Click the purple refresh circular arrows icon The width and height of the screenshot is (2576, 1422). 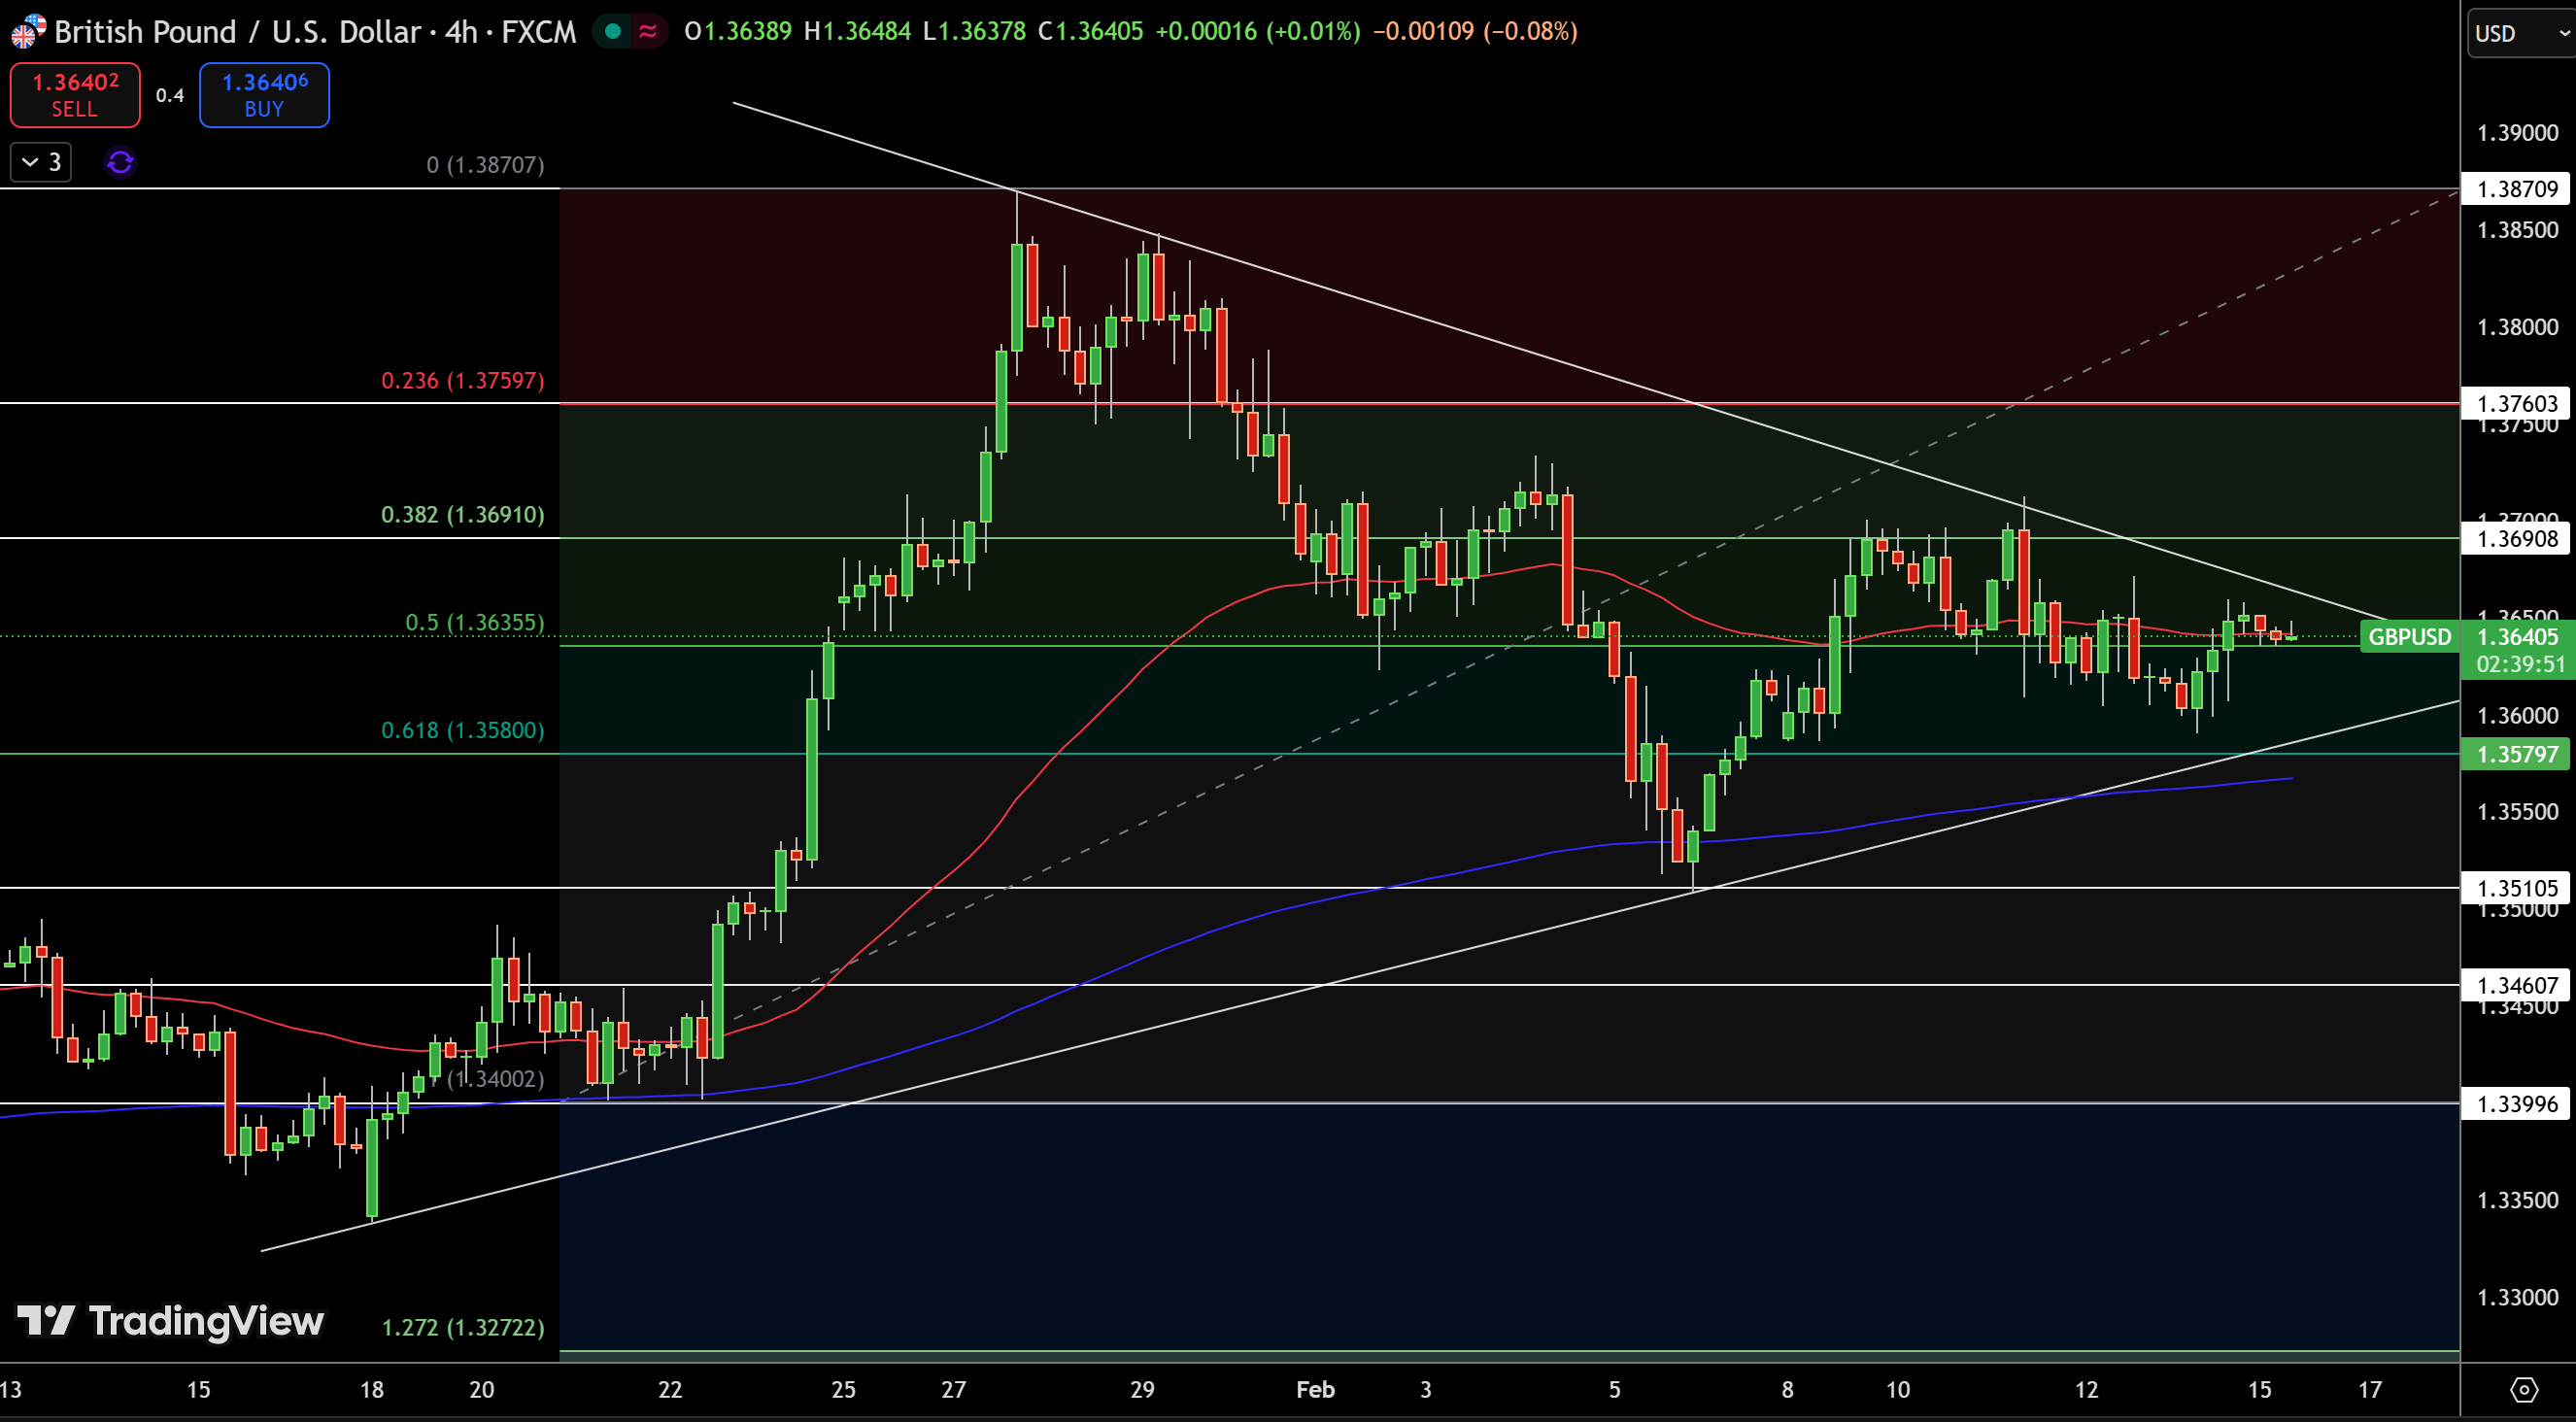pyautogui.click(x=120, y=162)
